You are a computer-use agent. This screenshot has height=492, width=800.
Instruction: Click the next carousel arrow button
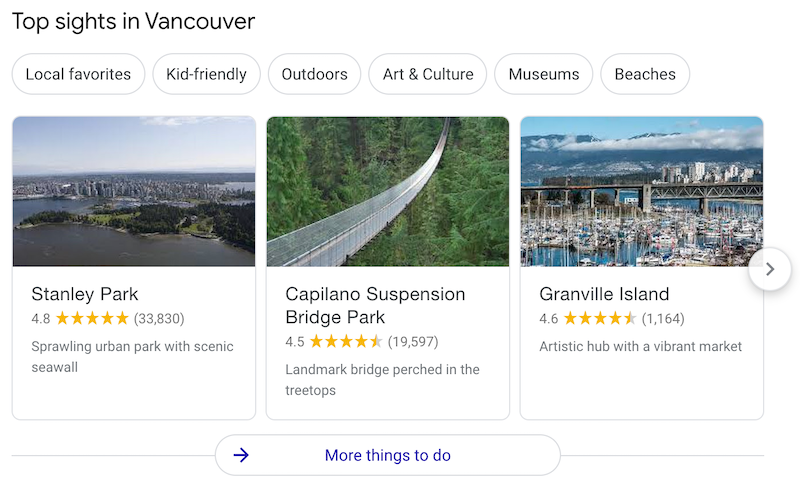pos(770,269)
